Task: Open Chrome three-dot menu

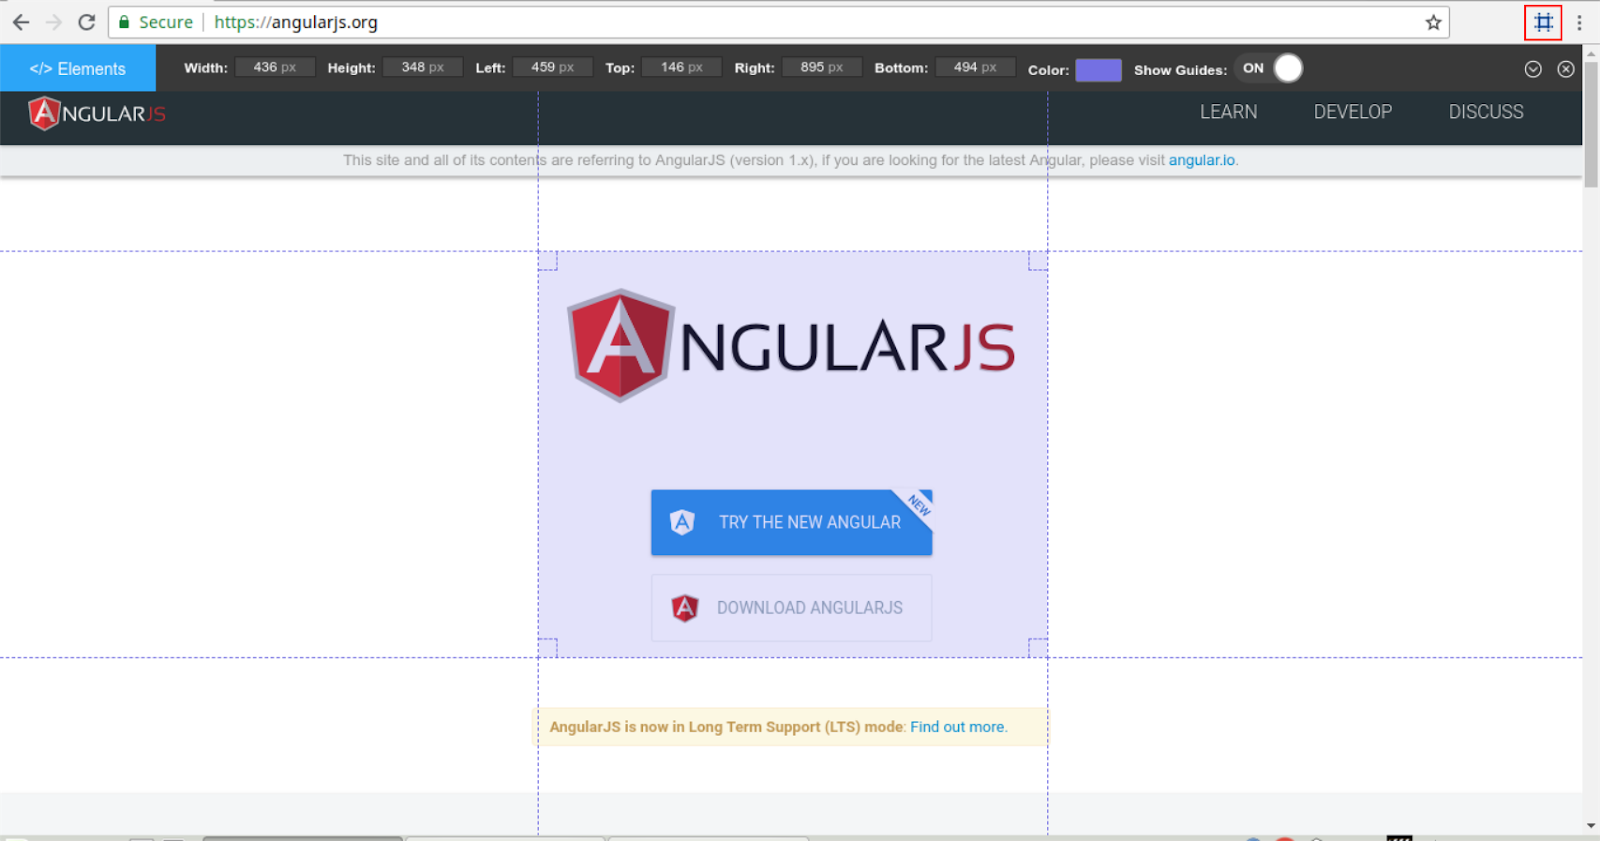Action: [x=1580, y=22]
